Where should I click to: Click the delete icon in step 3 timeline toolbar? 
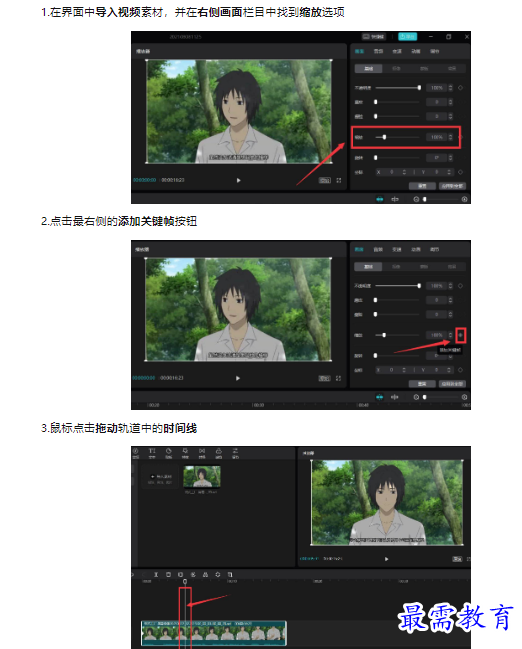click(x=168, y=574)
